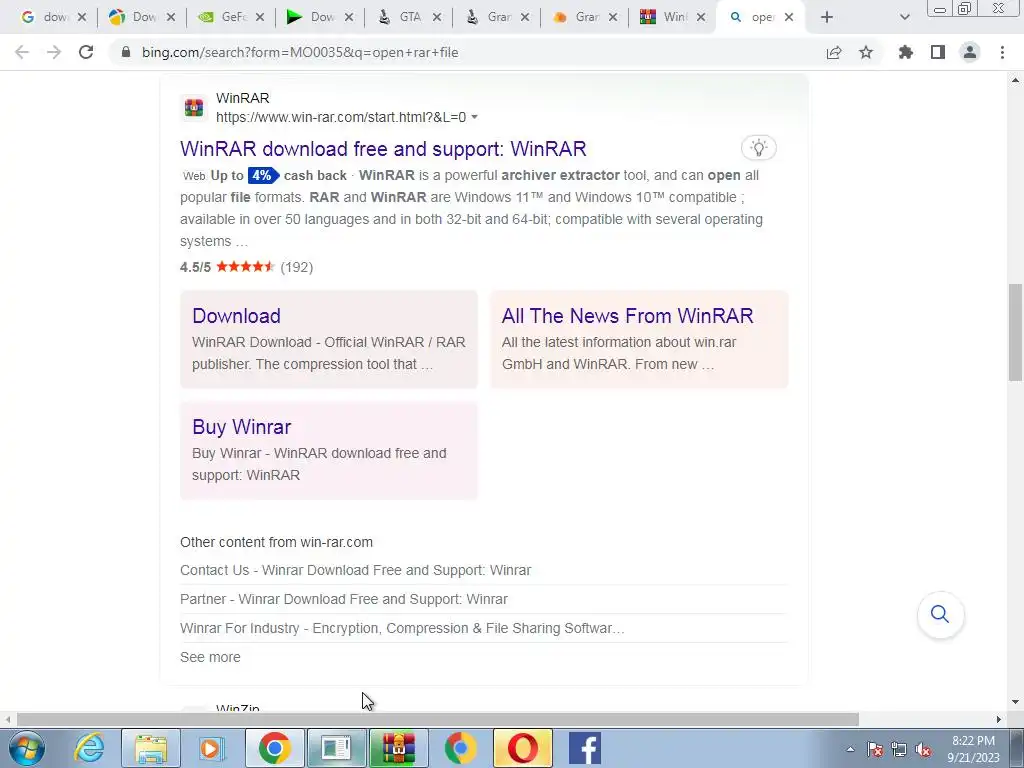This screenshot has height=768, width=1024.
Task: Click the lightbulb insights icon
Action: [758, 148]
